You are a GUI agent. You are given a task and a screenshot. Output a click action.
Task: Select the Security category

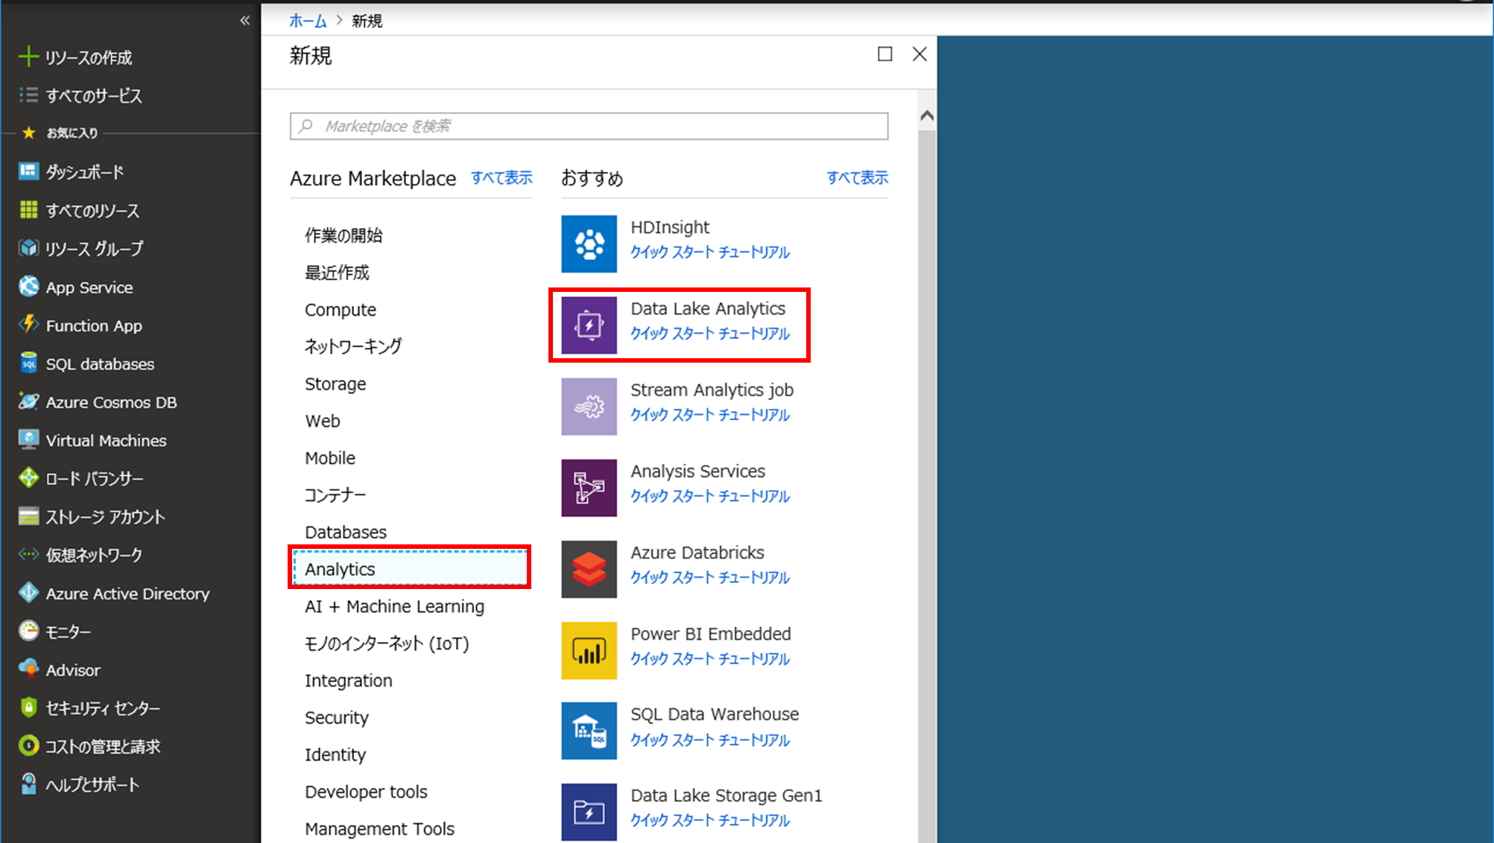pos(336,717)
